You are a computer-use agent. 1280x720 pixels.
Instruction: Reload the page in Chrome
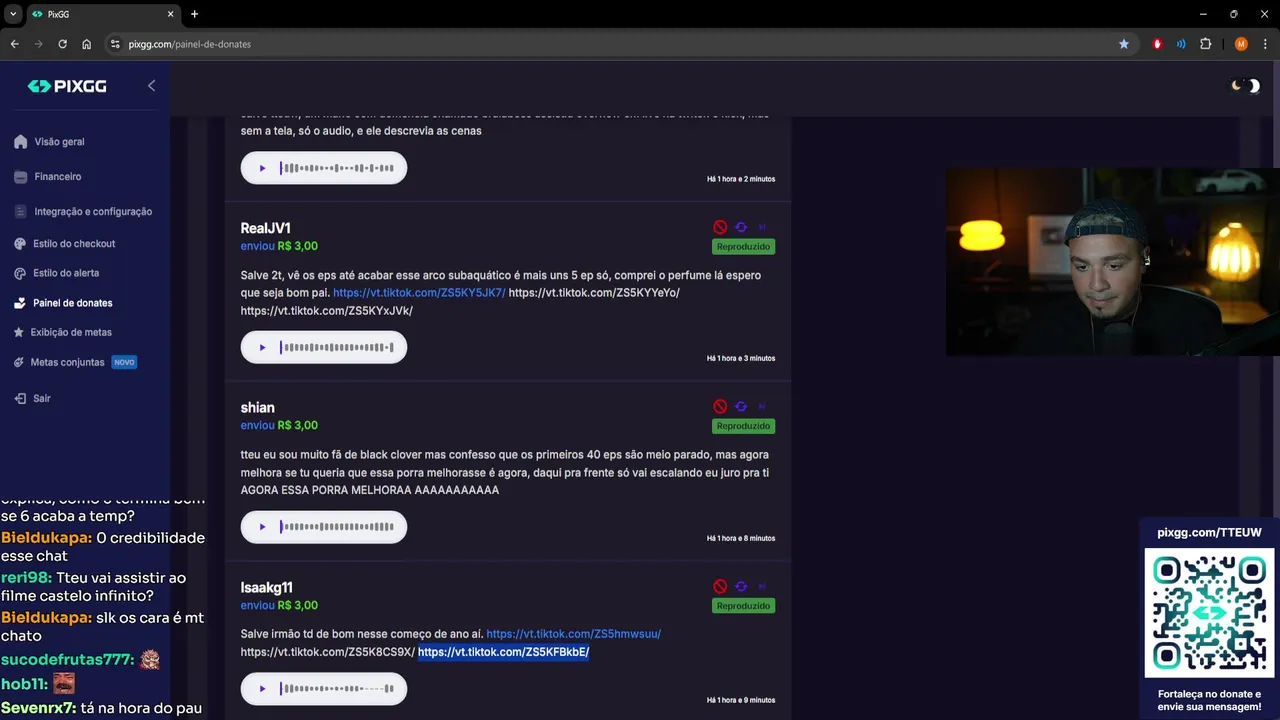62,44
